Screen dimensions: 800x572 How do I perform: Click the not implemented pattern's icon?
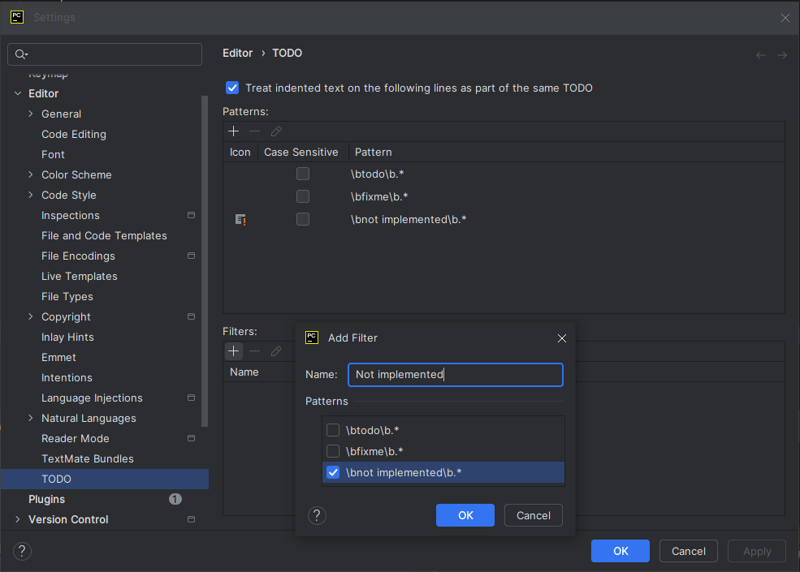(x=240, y=219)
